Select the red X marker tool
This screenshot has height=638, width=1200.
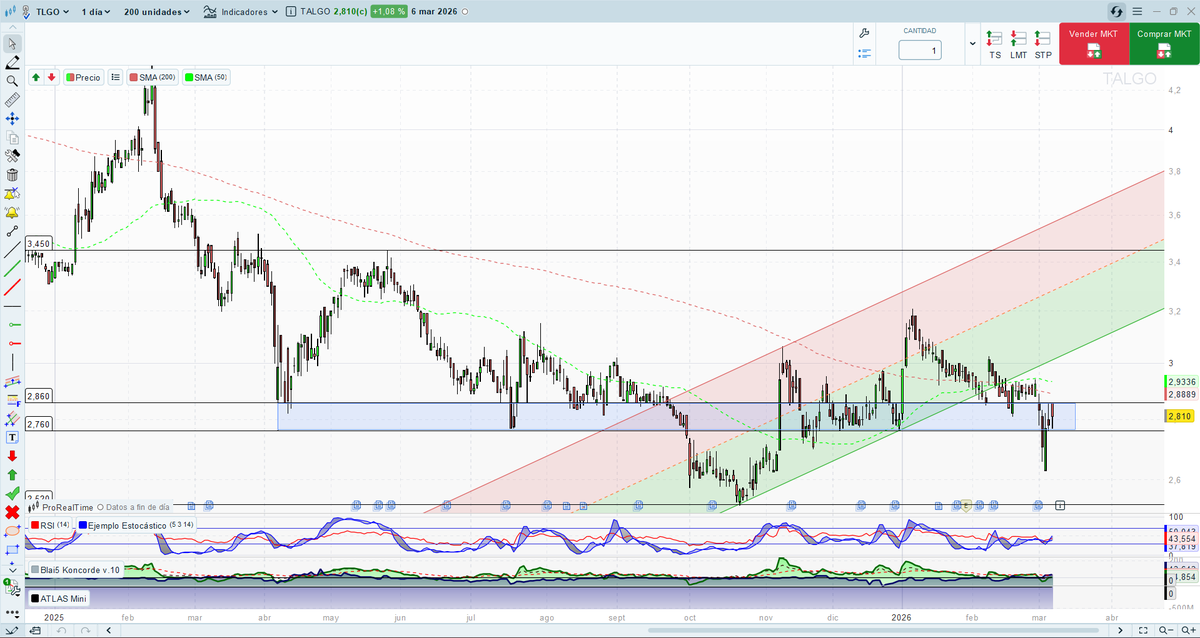(12, 512)
